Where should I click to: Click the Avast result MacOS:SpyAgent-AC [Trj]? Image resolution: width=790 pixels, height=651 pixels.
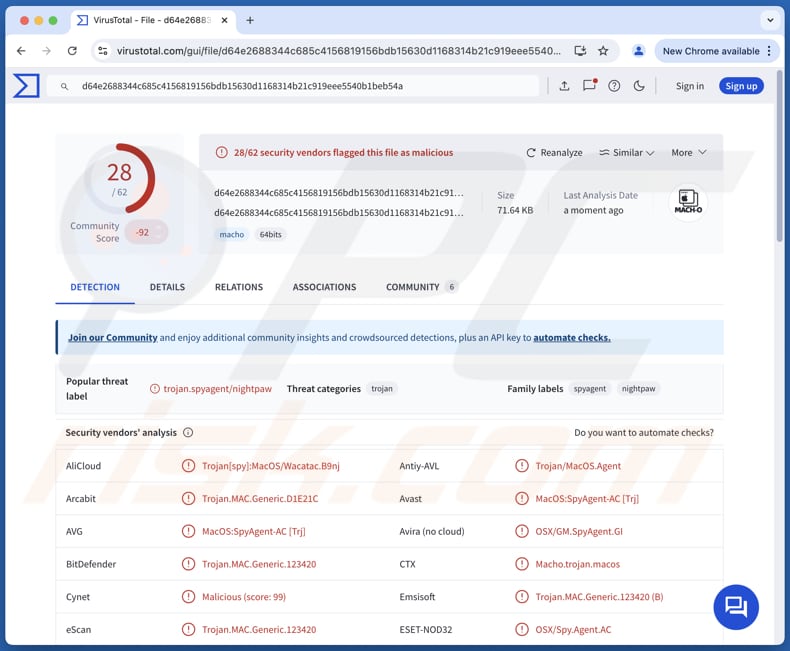tap(587, 499)
